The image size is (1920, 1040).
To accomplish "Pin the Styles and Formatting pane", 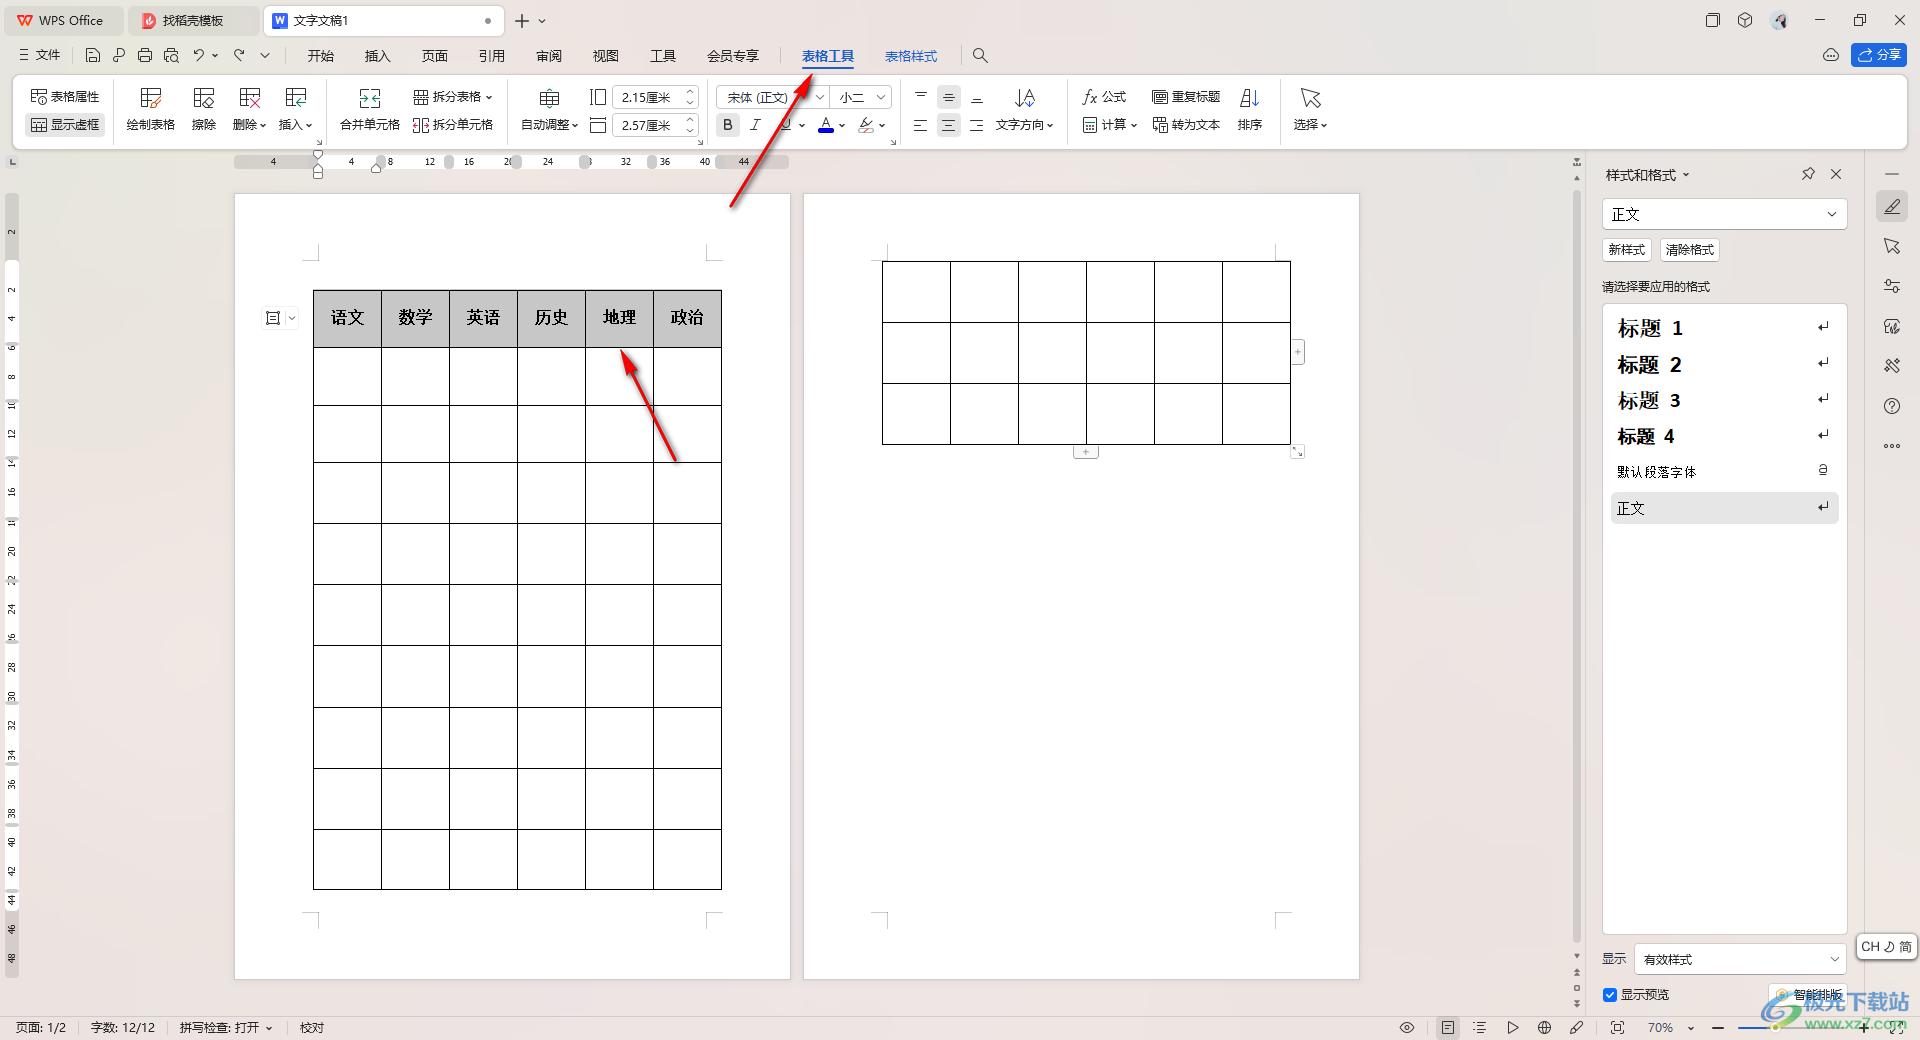I will click(1808, 174).
